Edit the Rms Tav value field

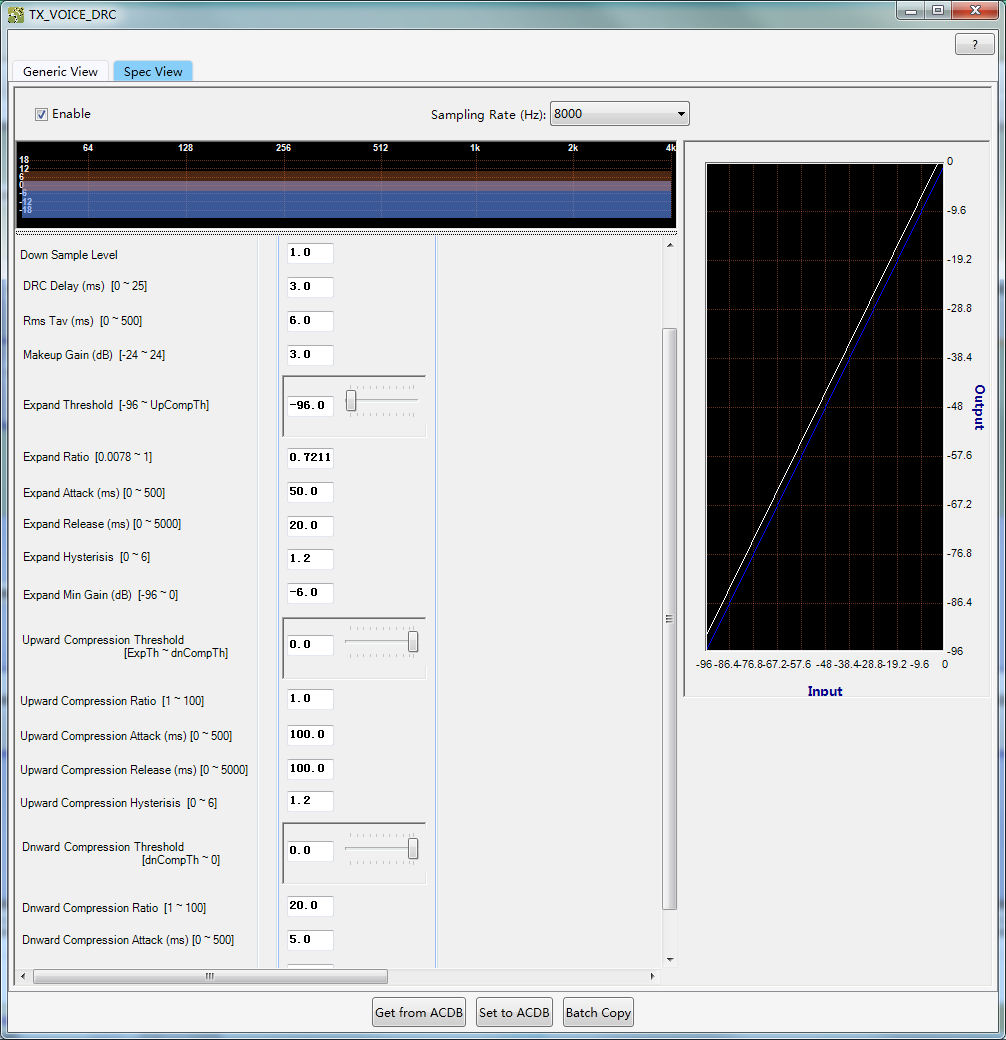pyautogui.click(x=310, y=320)
